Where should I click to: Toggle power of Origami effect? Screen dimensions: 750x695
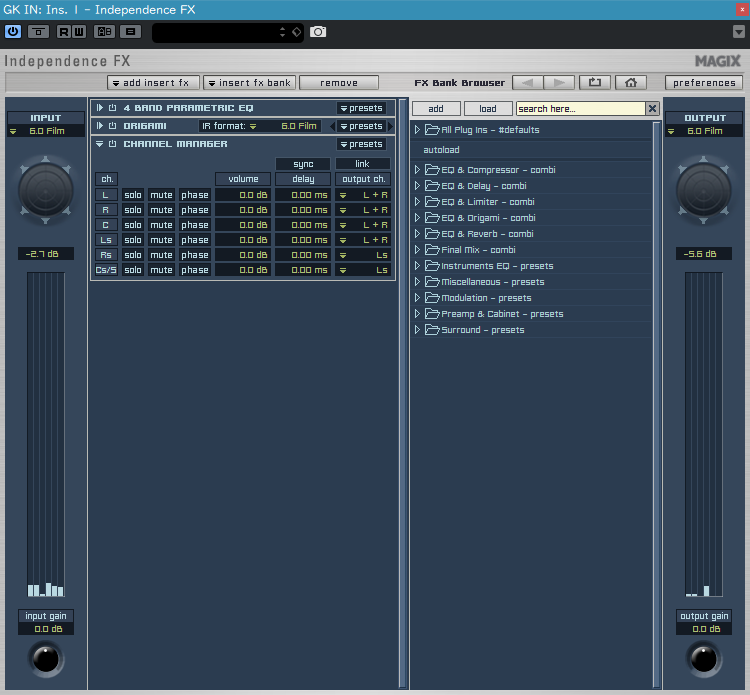pos(112,126)
